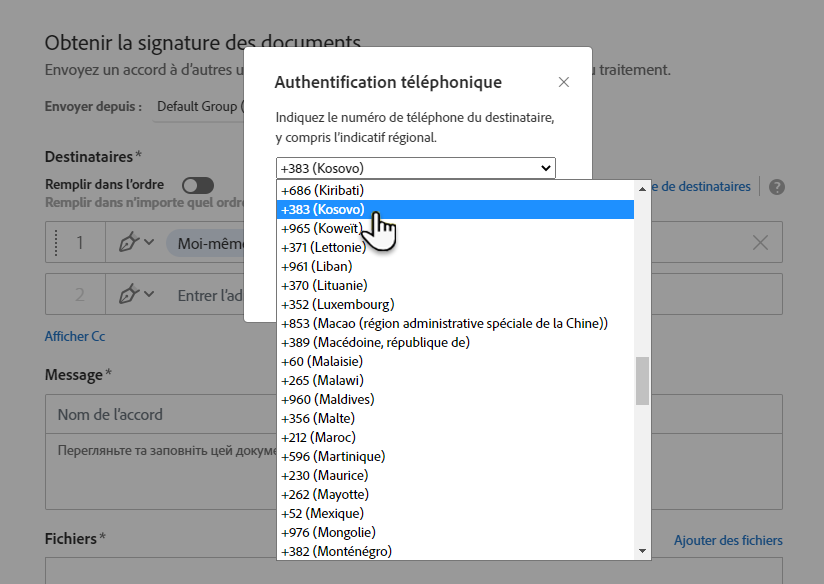Remove recipient 1 with the X icon

[x=760, y=243]
